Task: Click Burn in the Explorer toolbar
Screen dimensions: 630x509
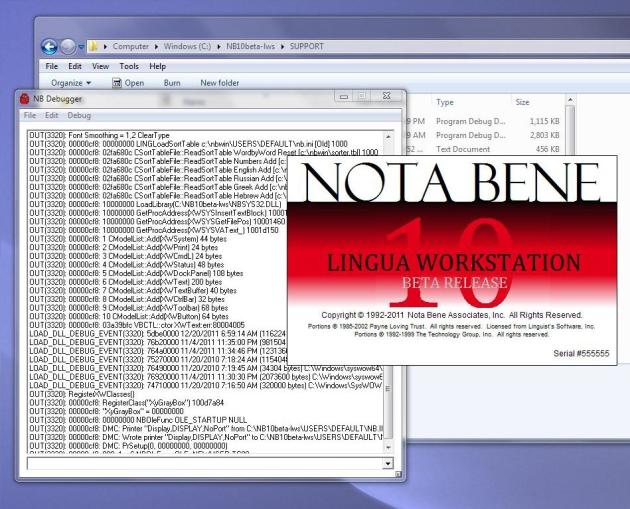Action: pos(172,83)
